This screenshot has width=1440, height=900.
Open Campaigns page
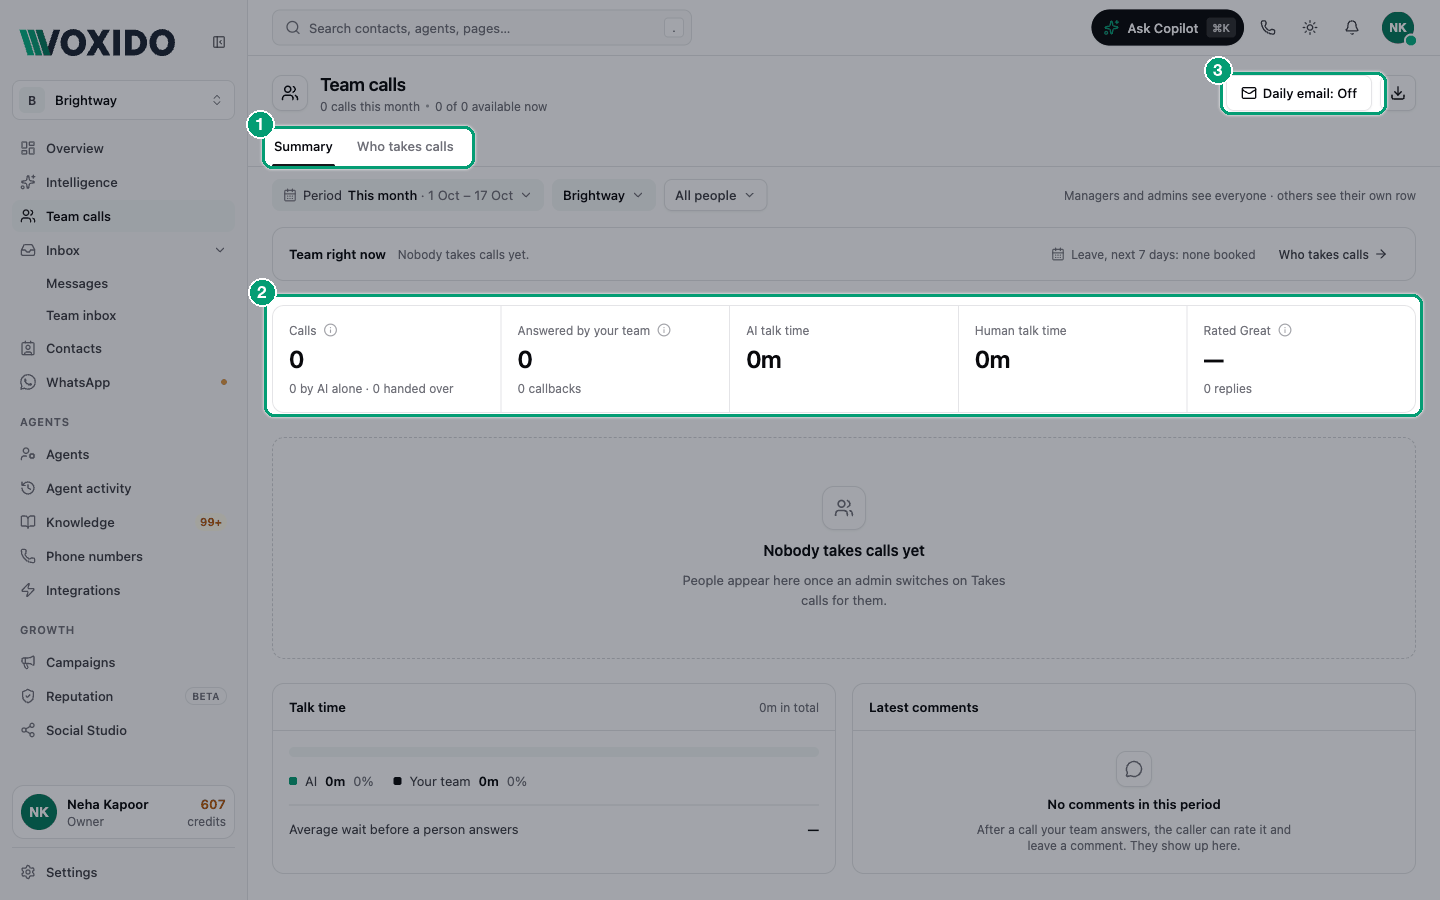(124, 662)
